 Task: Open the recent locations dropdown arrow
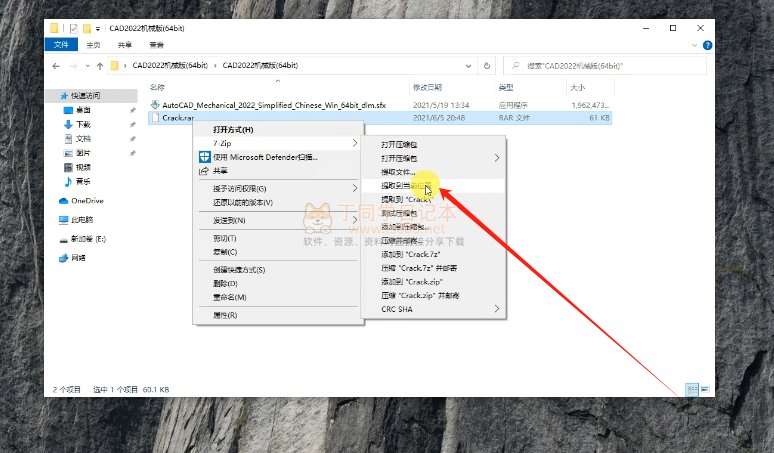click(87, 66)
